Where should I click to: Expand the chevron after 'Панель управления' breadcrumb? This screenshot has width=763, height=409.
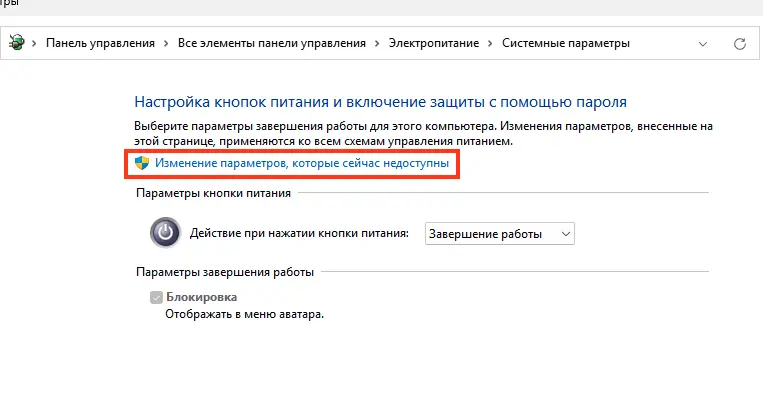click(166, 43)
